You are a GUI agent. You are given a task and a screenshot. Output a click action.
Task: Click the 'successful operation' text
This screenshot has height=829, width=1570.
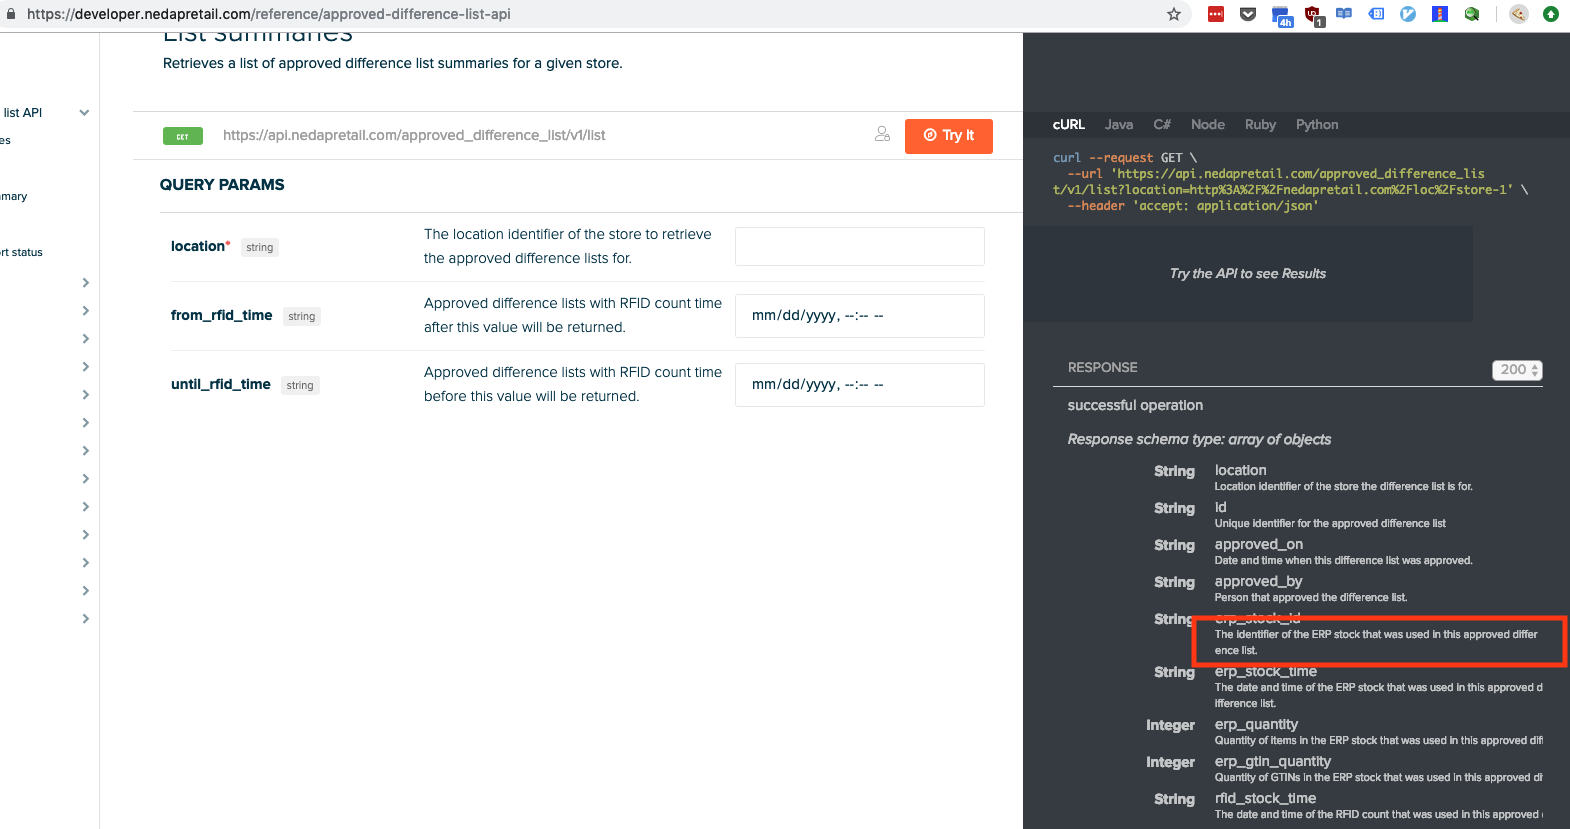point(1135,405)
